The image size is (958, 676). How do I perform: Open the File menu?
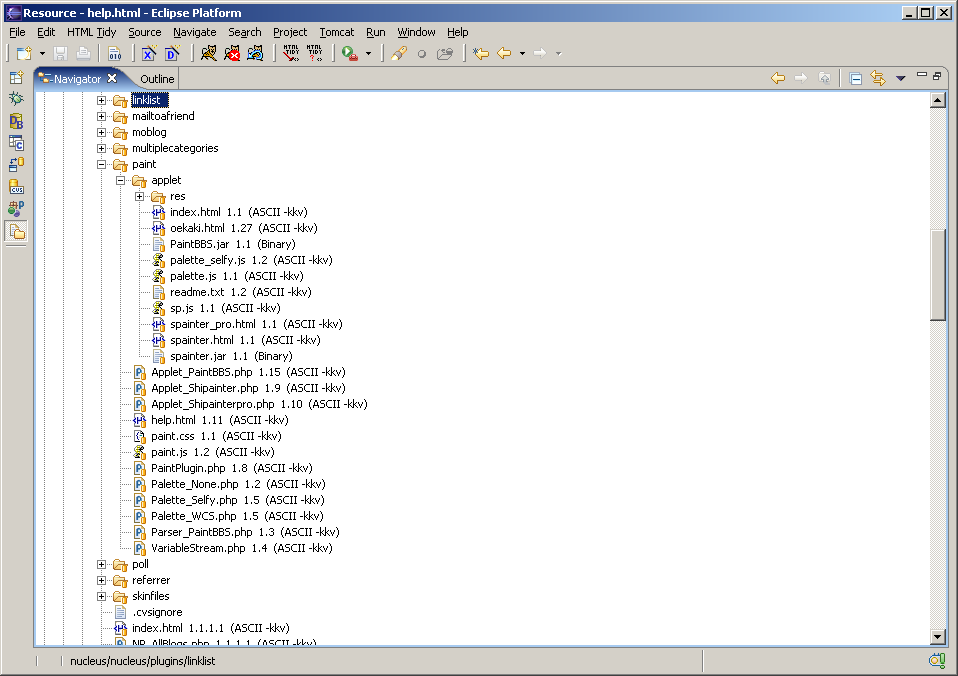pos(17,32)
